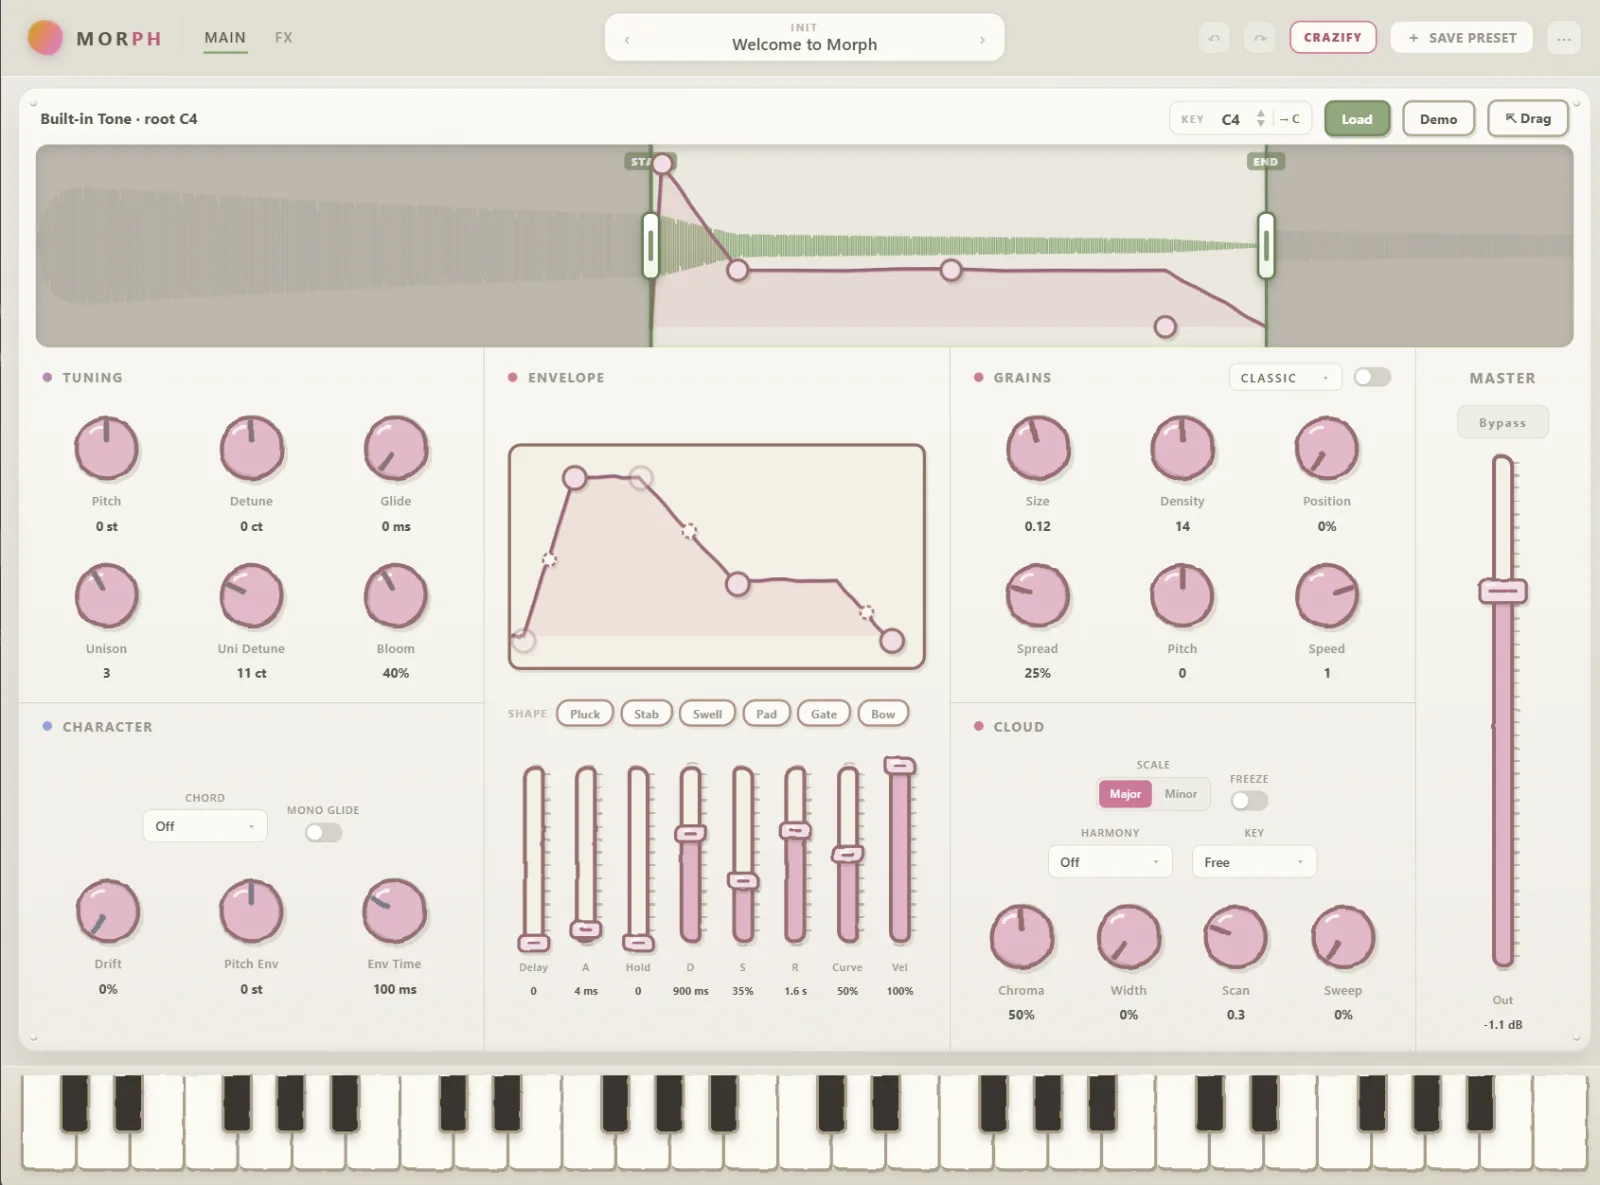This screenshot has height=1185, width=1600.
Task: Go to the previous preset with left chevron
Action: tap(627, 40)
